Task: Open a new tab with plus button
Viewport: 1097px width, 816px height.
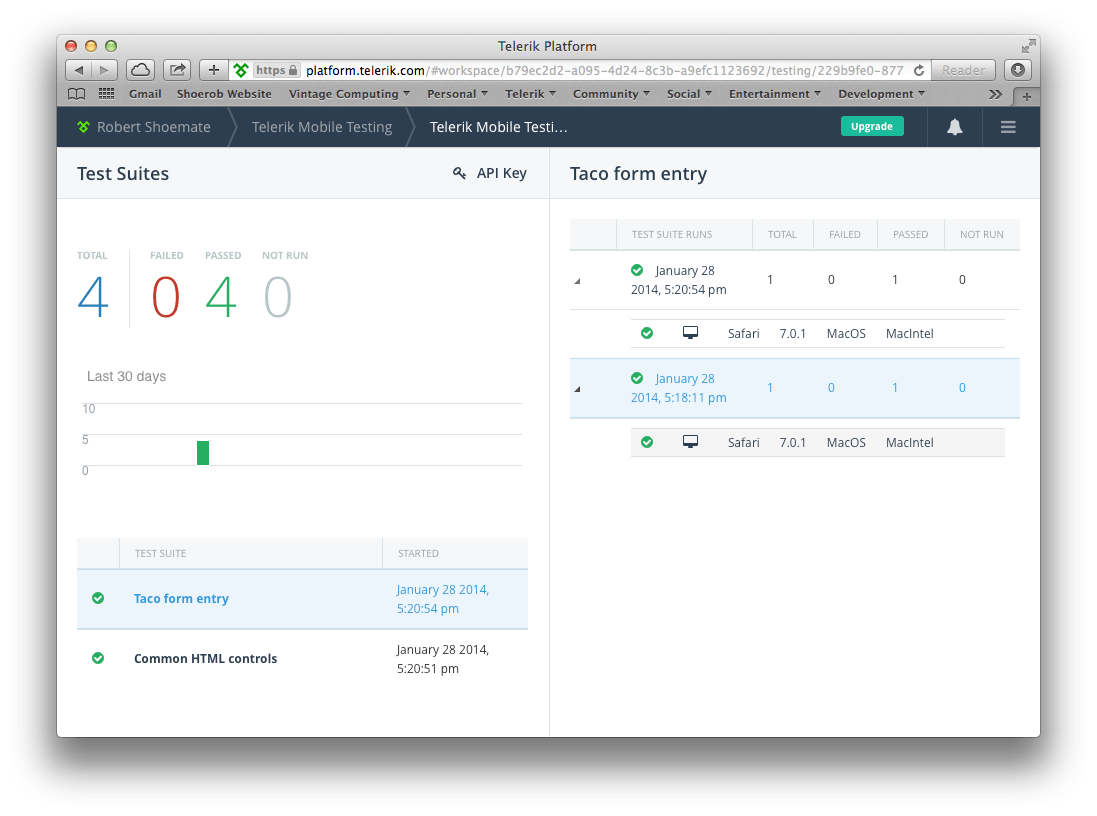Action: tap(1026, 97)
